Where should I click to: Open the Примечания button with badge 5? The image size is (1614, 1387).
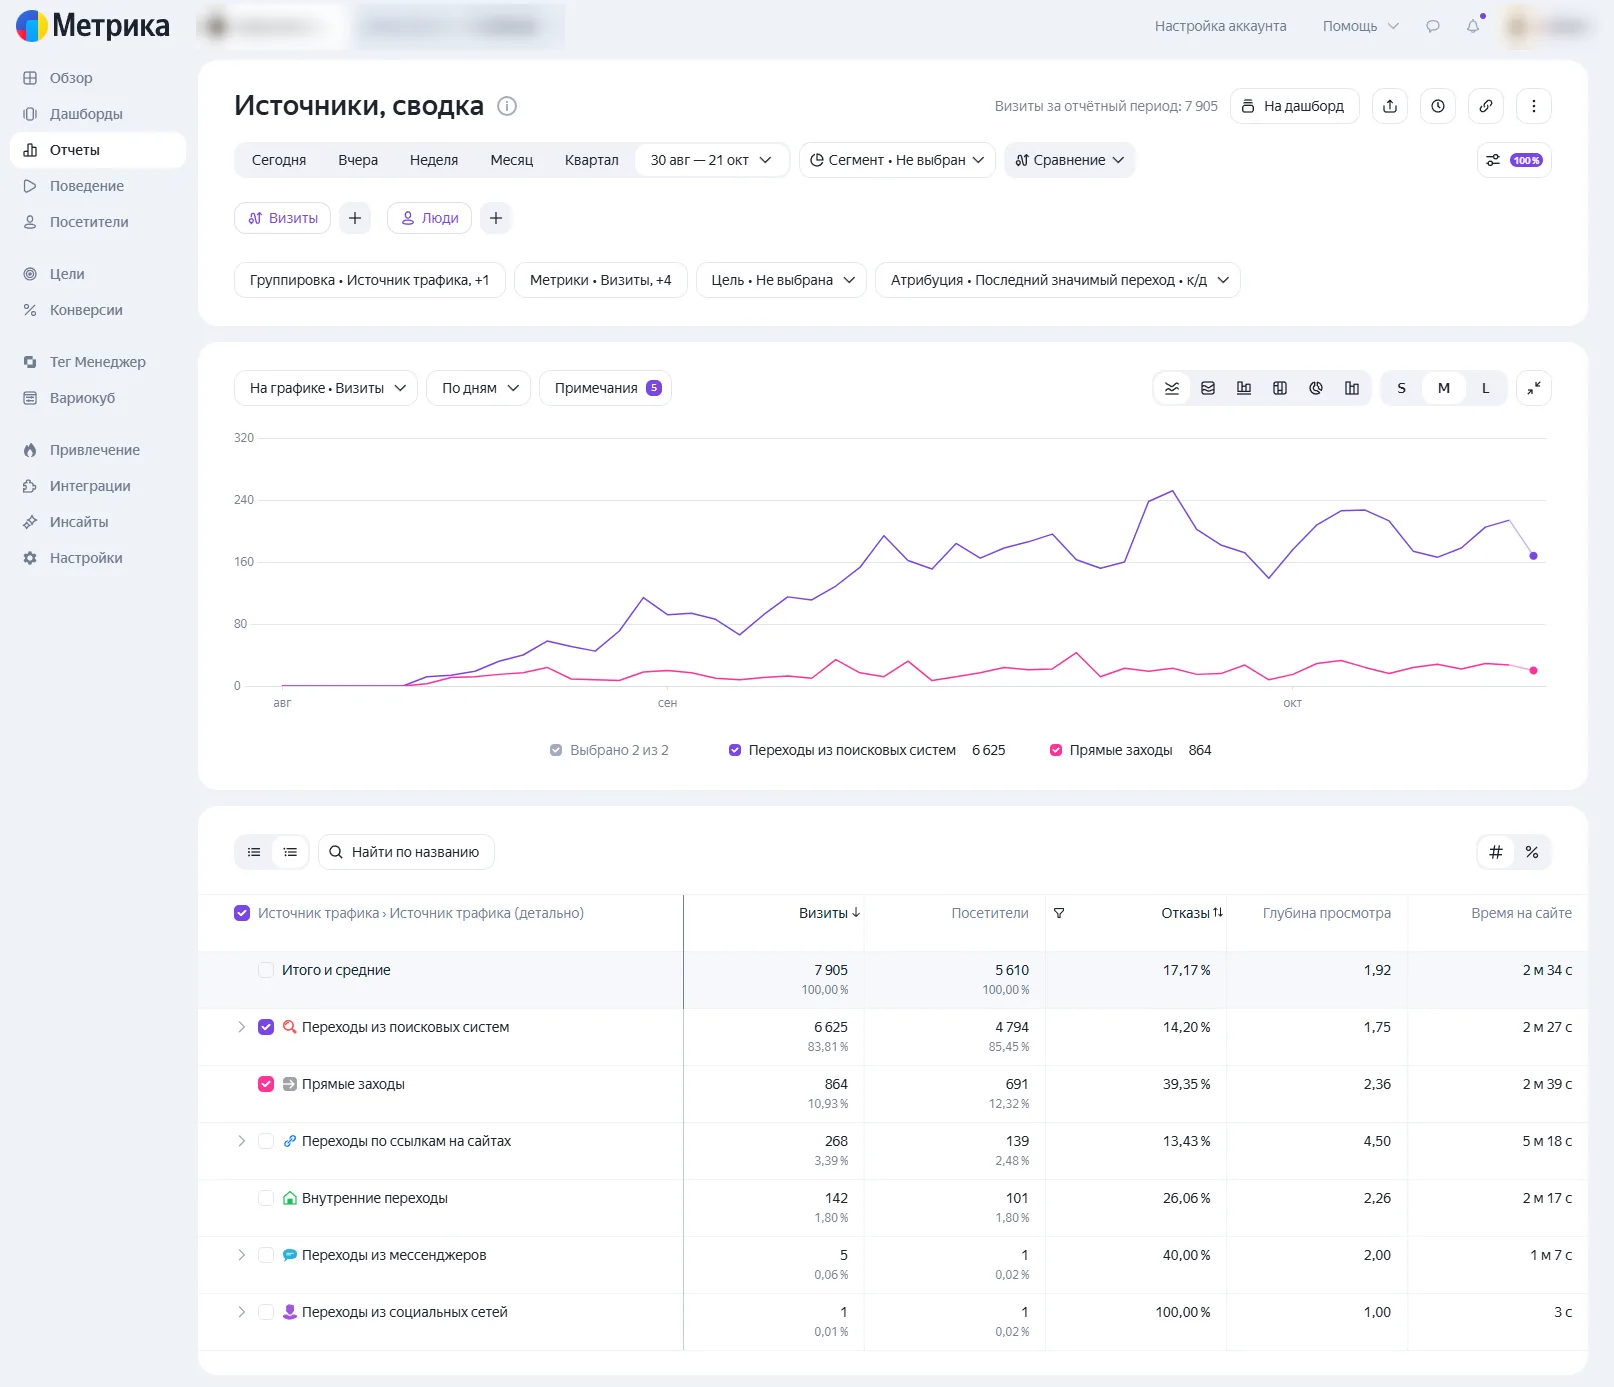pyautogui.click(x=606, y=388)
